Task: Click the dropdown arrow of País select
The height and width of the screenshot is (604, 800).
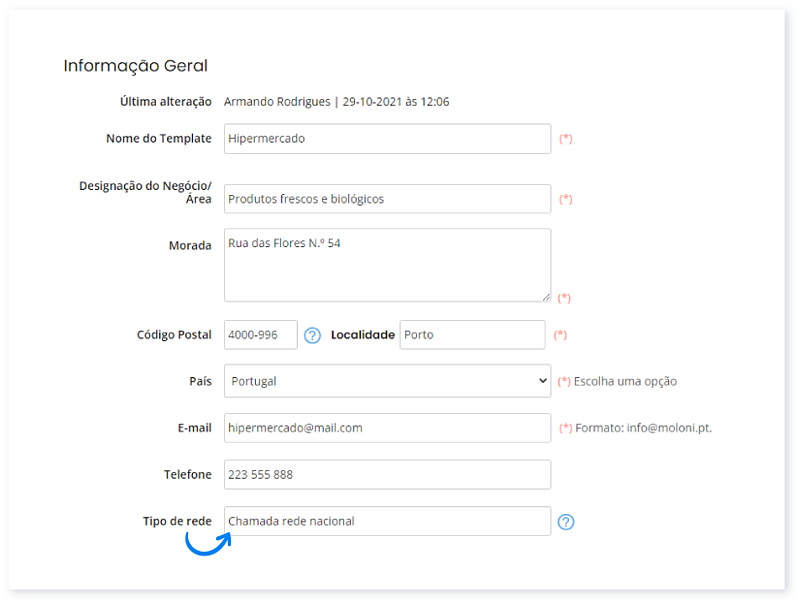Action: coord(542,381)
